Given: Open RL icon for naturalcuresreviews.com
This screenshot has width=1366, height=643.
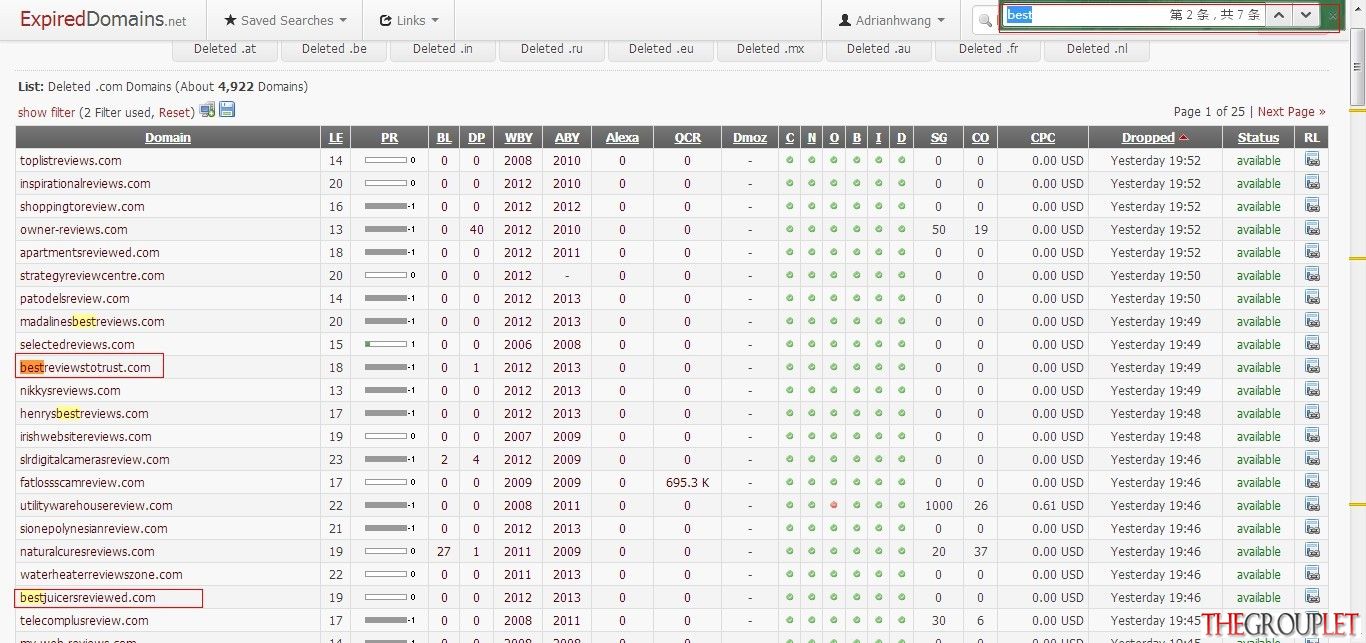Looking at the screenshot, I should [x=1312, y=551].
